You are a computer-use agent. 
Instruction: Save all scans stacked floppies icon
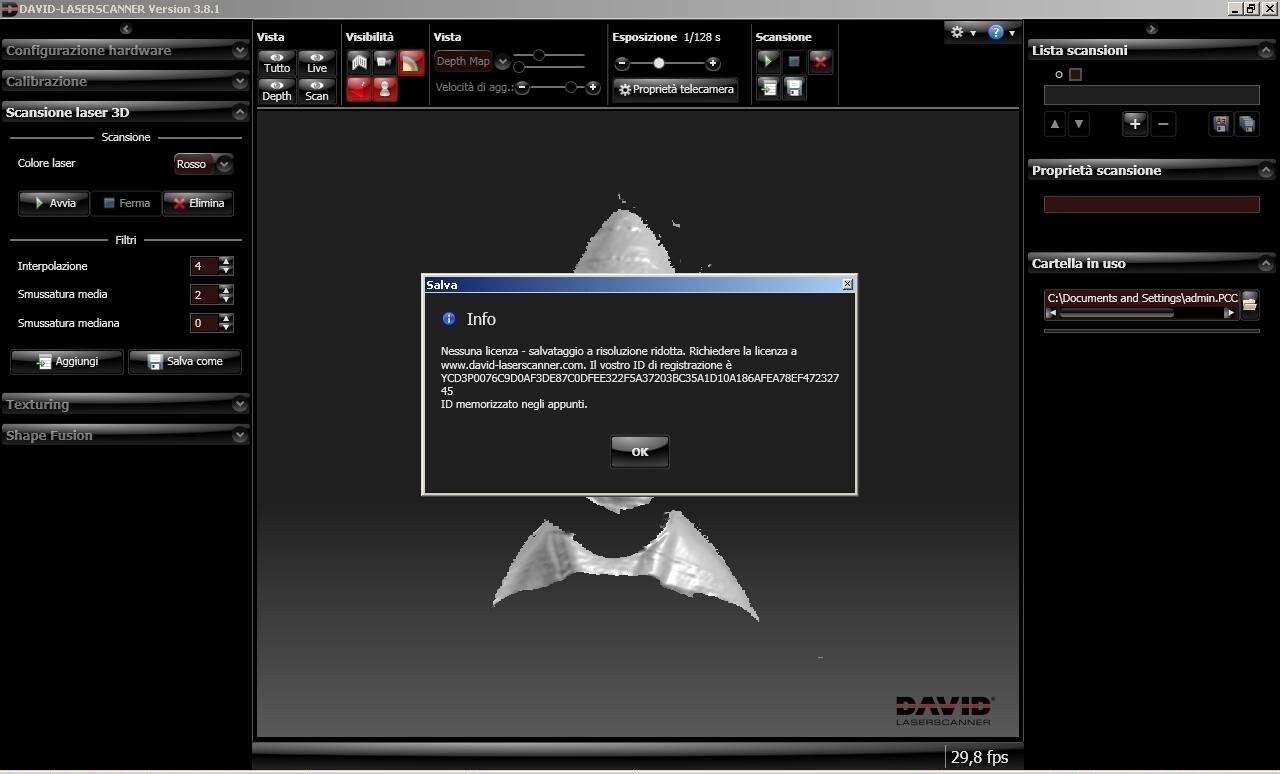coord(1246,124)
